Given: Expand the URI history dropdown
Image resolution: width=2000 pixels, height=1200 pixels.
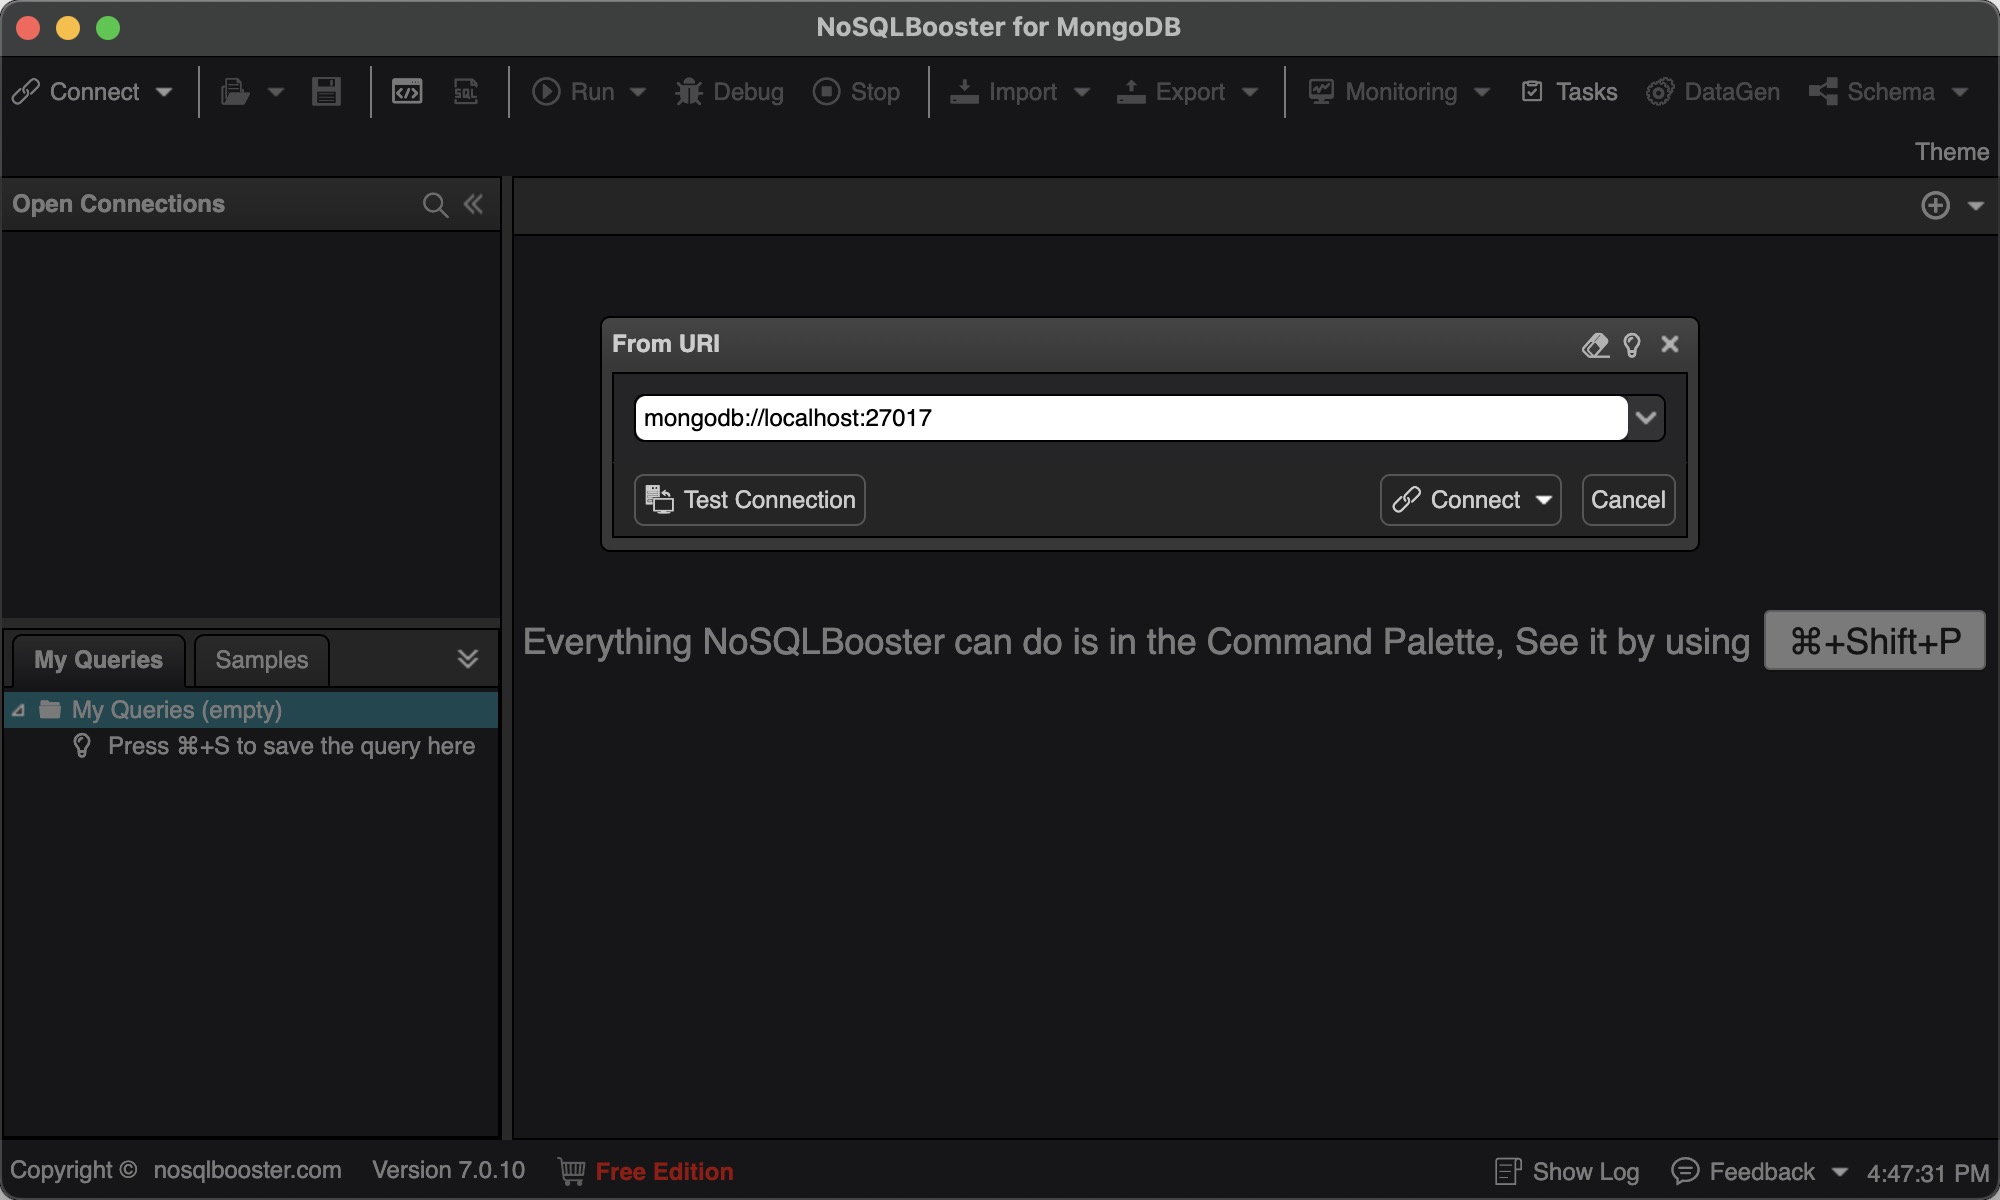Looking at the screenshot, I should coord(1646,417).
